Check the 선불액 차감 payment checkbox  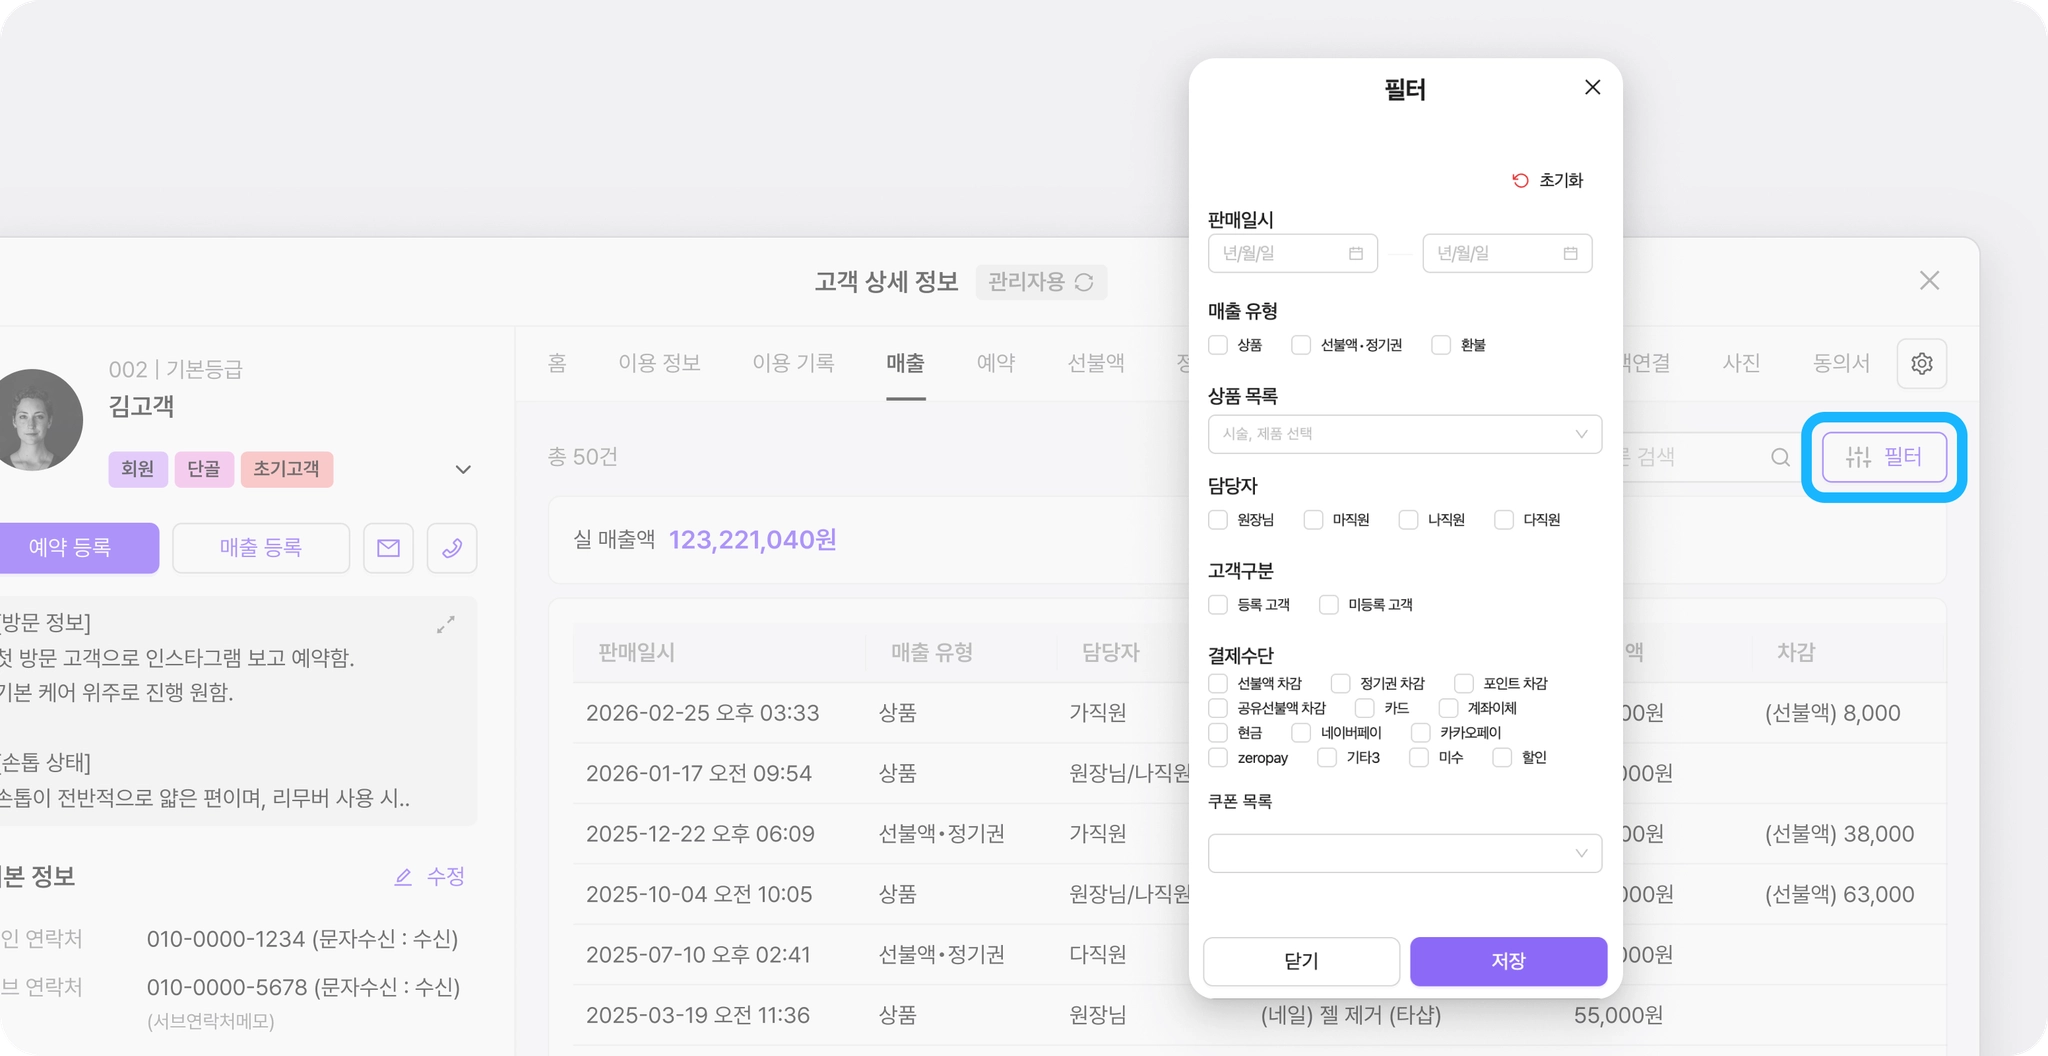point(1218,683)
